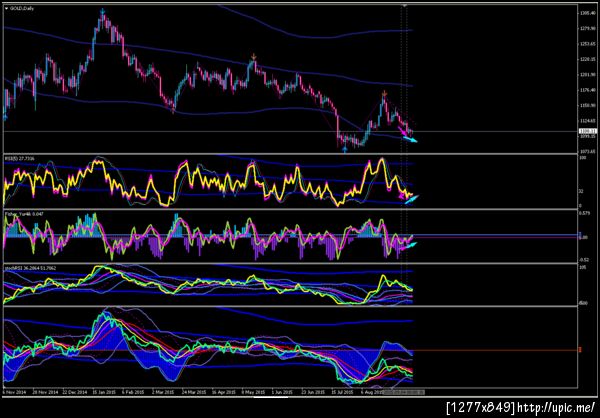The image size is (600, 418).
Task: Select the orange arrow signal at May 2015 peak
Action: (x=253, y=57)
